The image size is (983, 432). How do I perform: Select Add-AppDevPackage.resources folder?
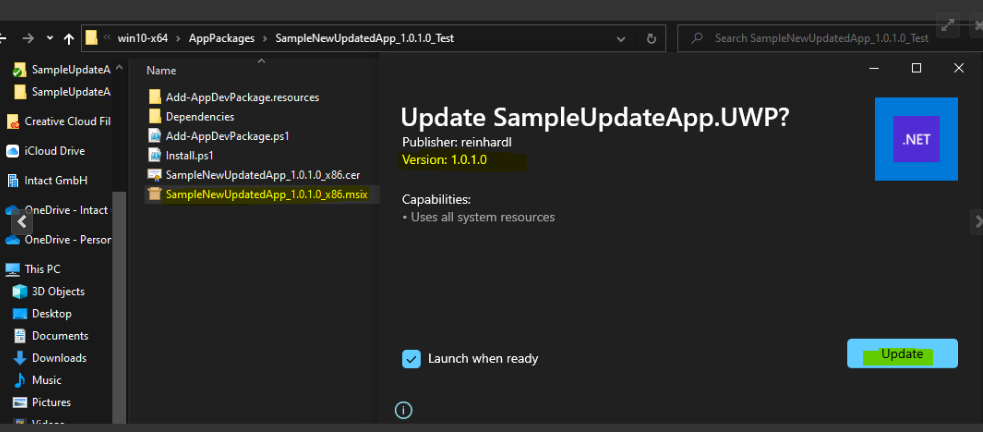tap(242, 98)
